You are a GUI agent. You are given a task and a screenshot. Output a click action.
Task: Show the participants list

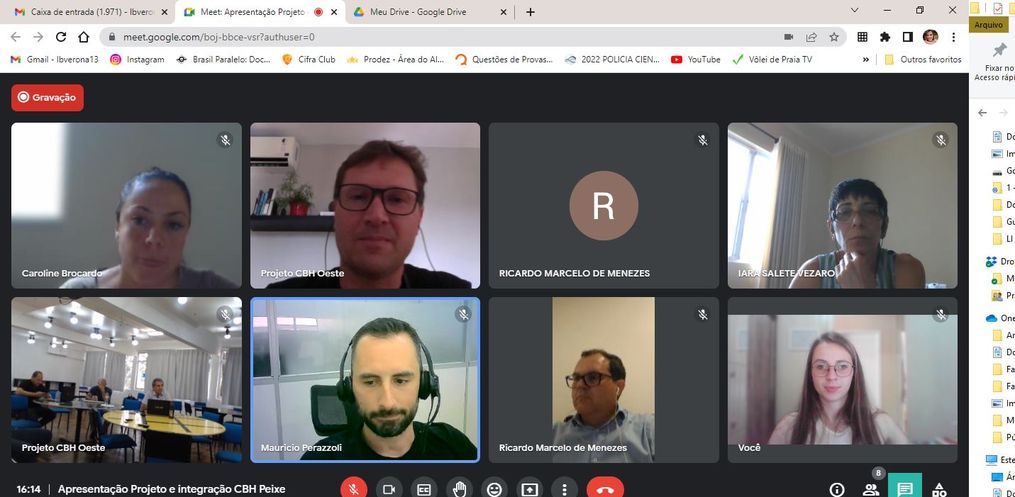coord(871,489)
